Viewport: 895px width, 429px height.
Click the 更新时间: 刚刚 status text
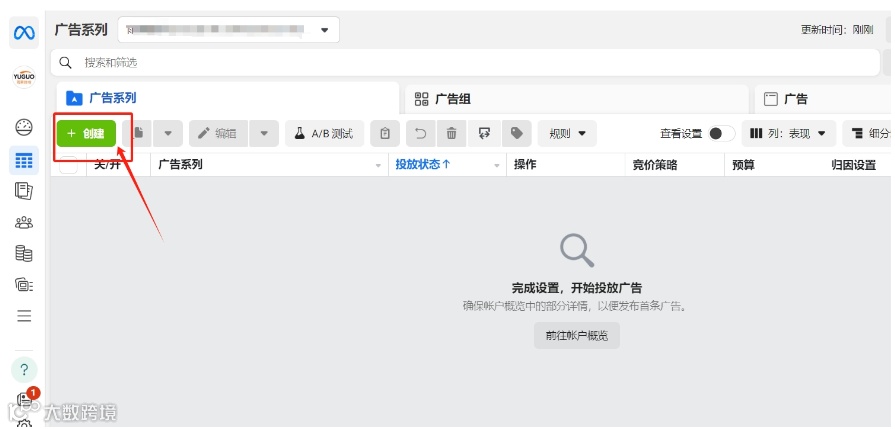point(837,30)
